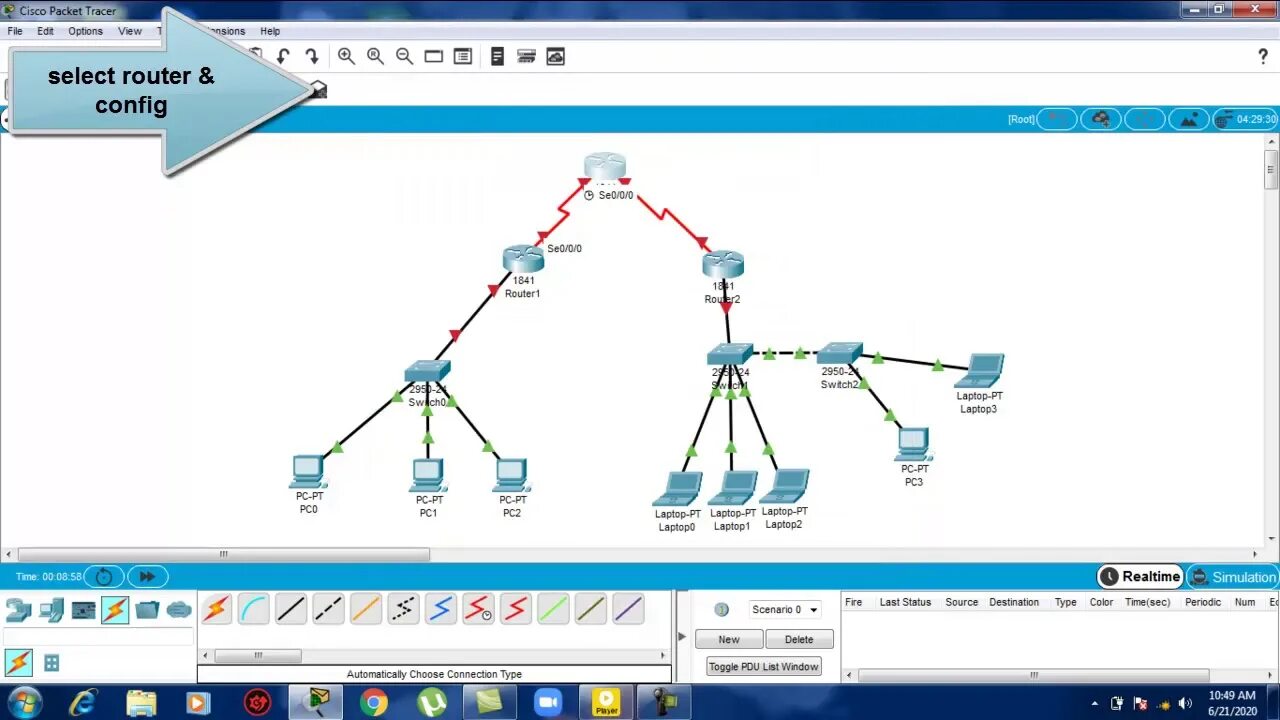Click the Delete scenario button

click(799, 639)
